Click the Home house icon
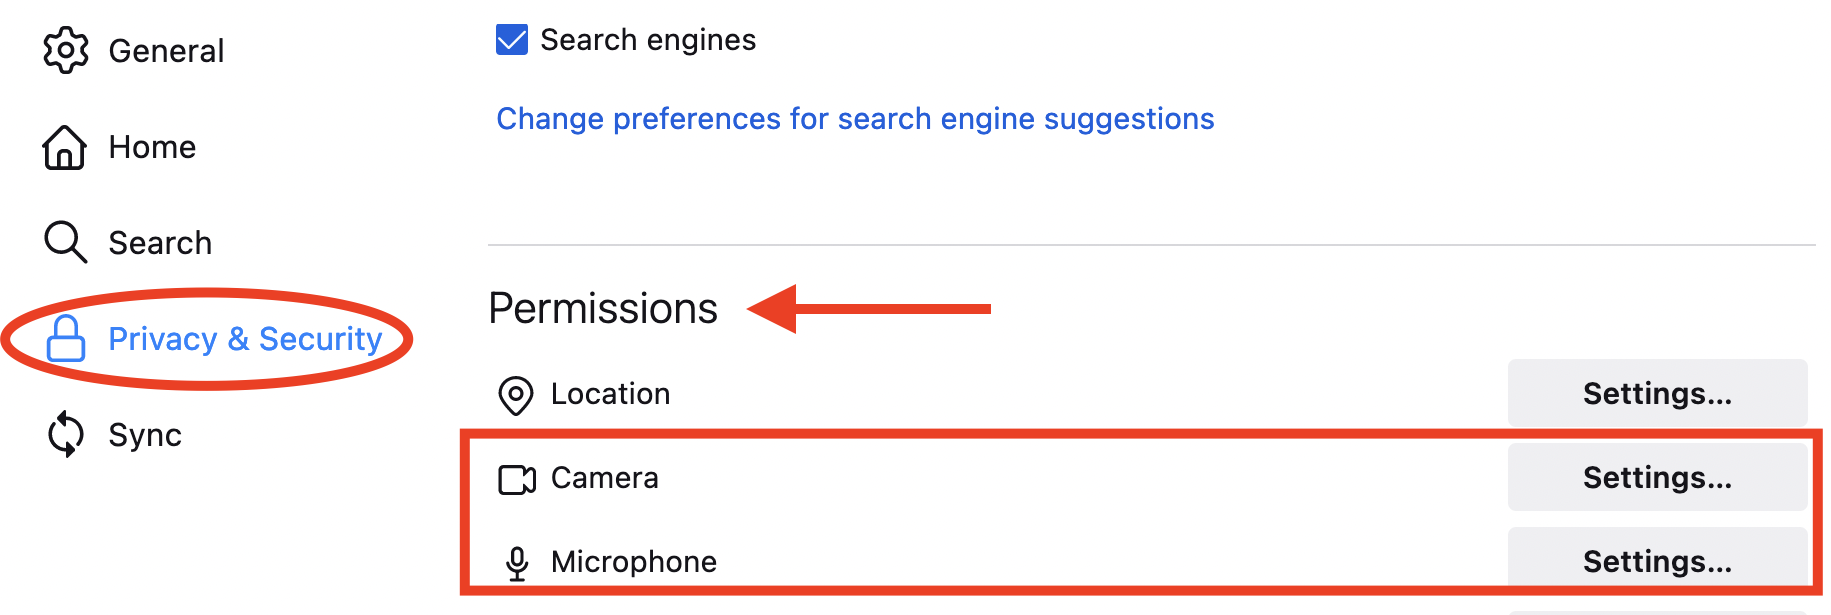 click(x=64, y=147)
